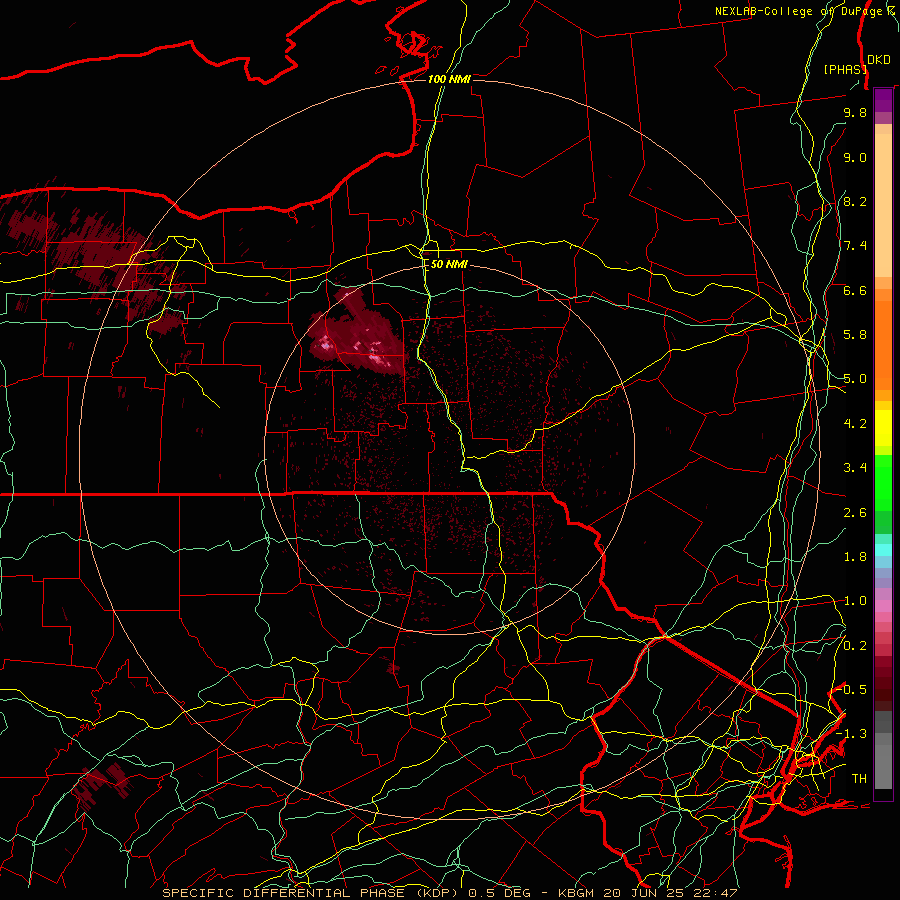This screenshot has height=900, width=900.
Task: Click the yellow band of color scale
Action: 883,428
